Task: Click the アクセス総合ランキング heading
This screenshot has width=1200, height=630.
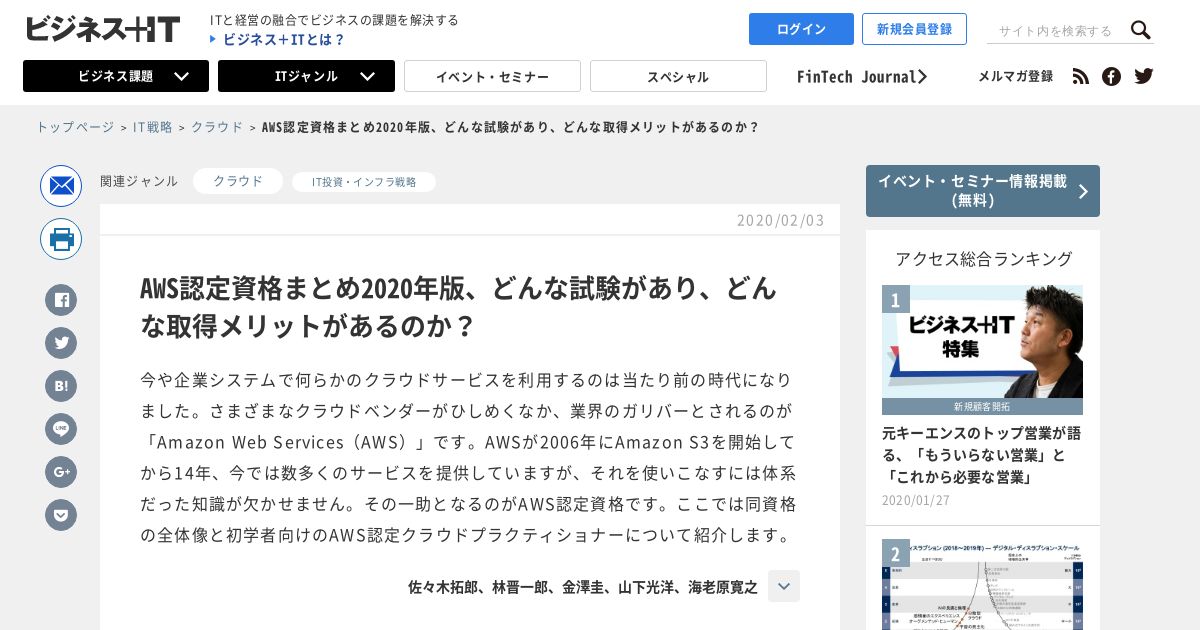Action: pos(983,259)
